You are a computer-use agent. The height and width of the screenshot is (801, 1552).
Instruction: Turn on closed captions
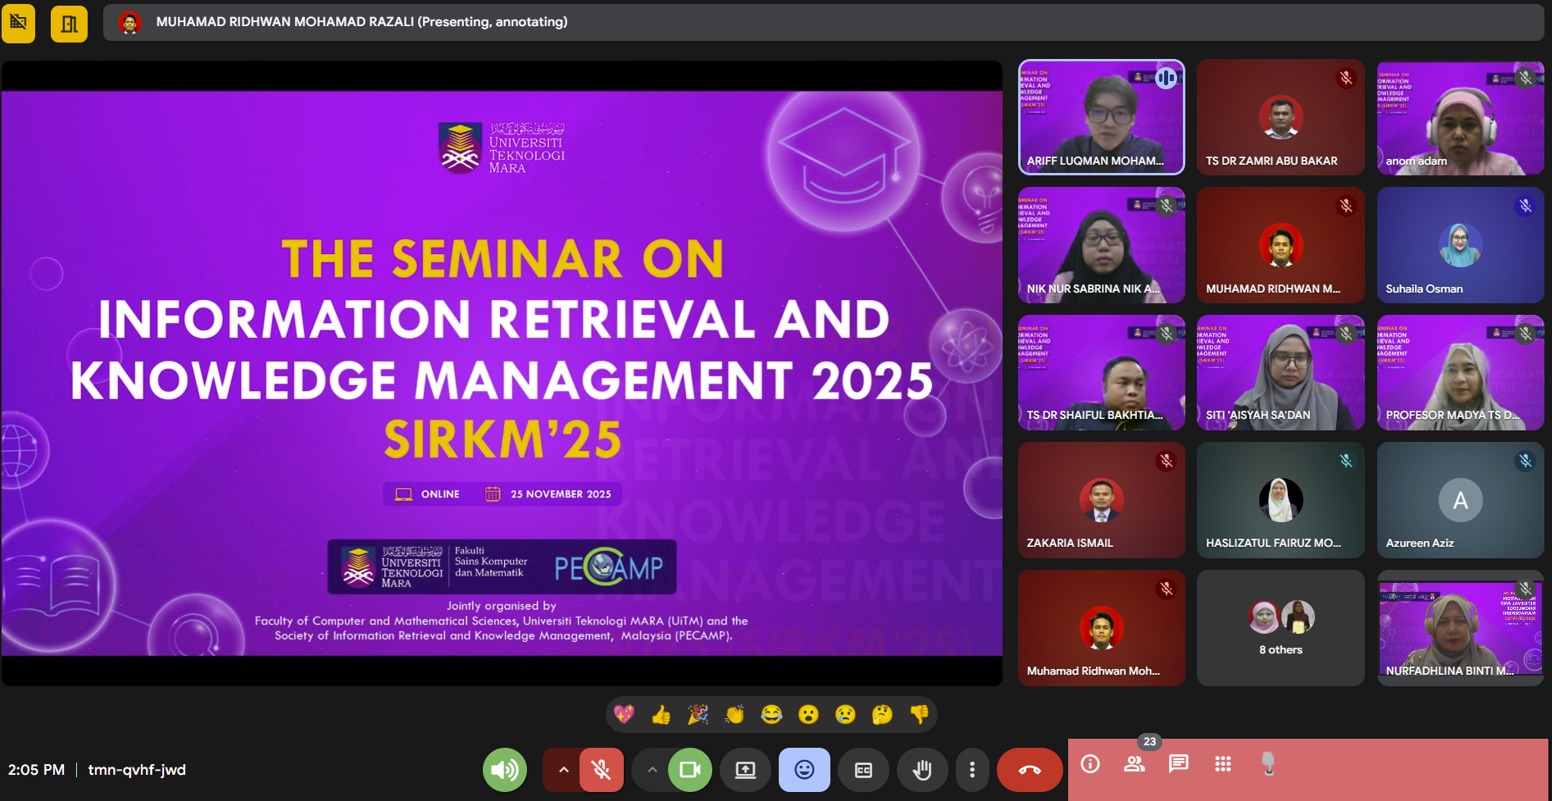pos(863,770)
